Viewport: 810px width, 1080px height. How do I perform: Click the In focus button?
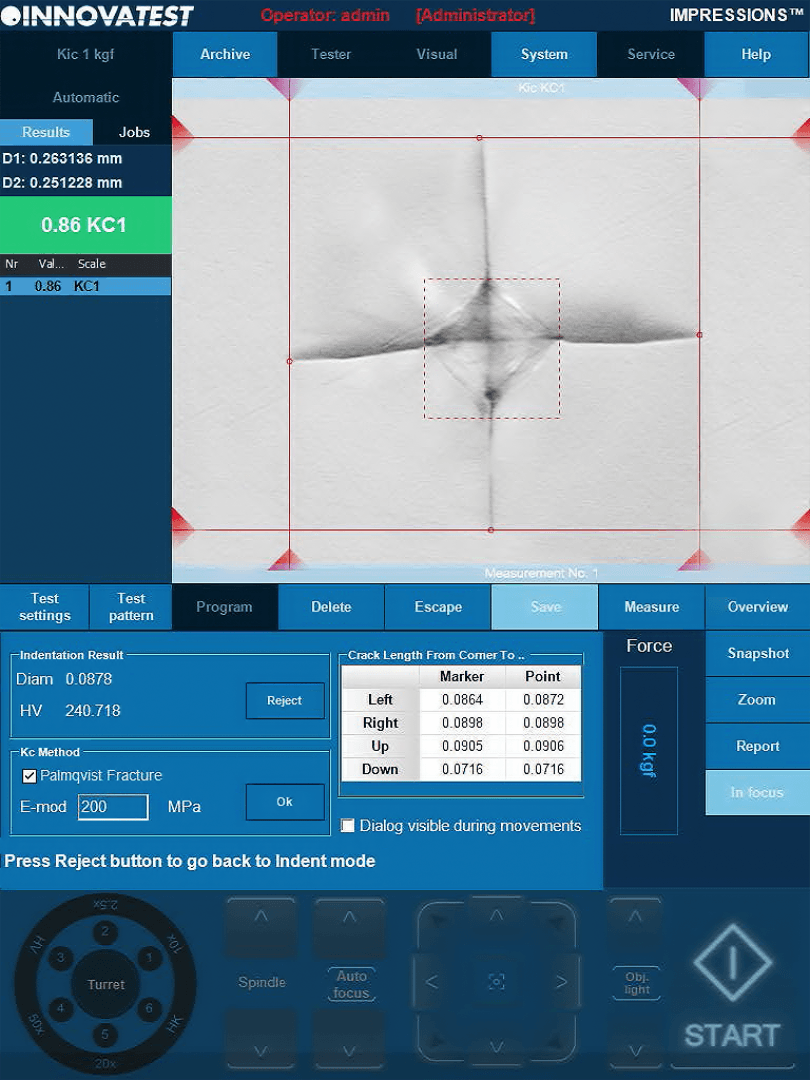click(x=758, y=793)
